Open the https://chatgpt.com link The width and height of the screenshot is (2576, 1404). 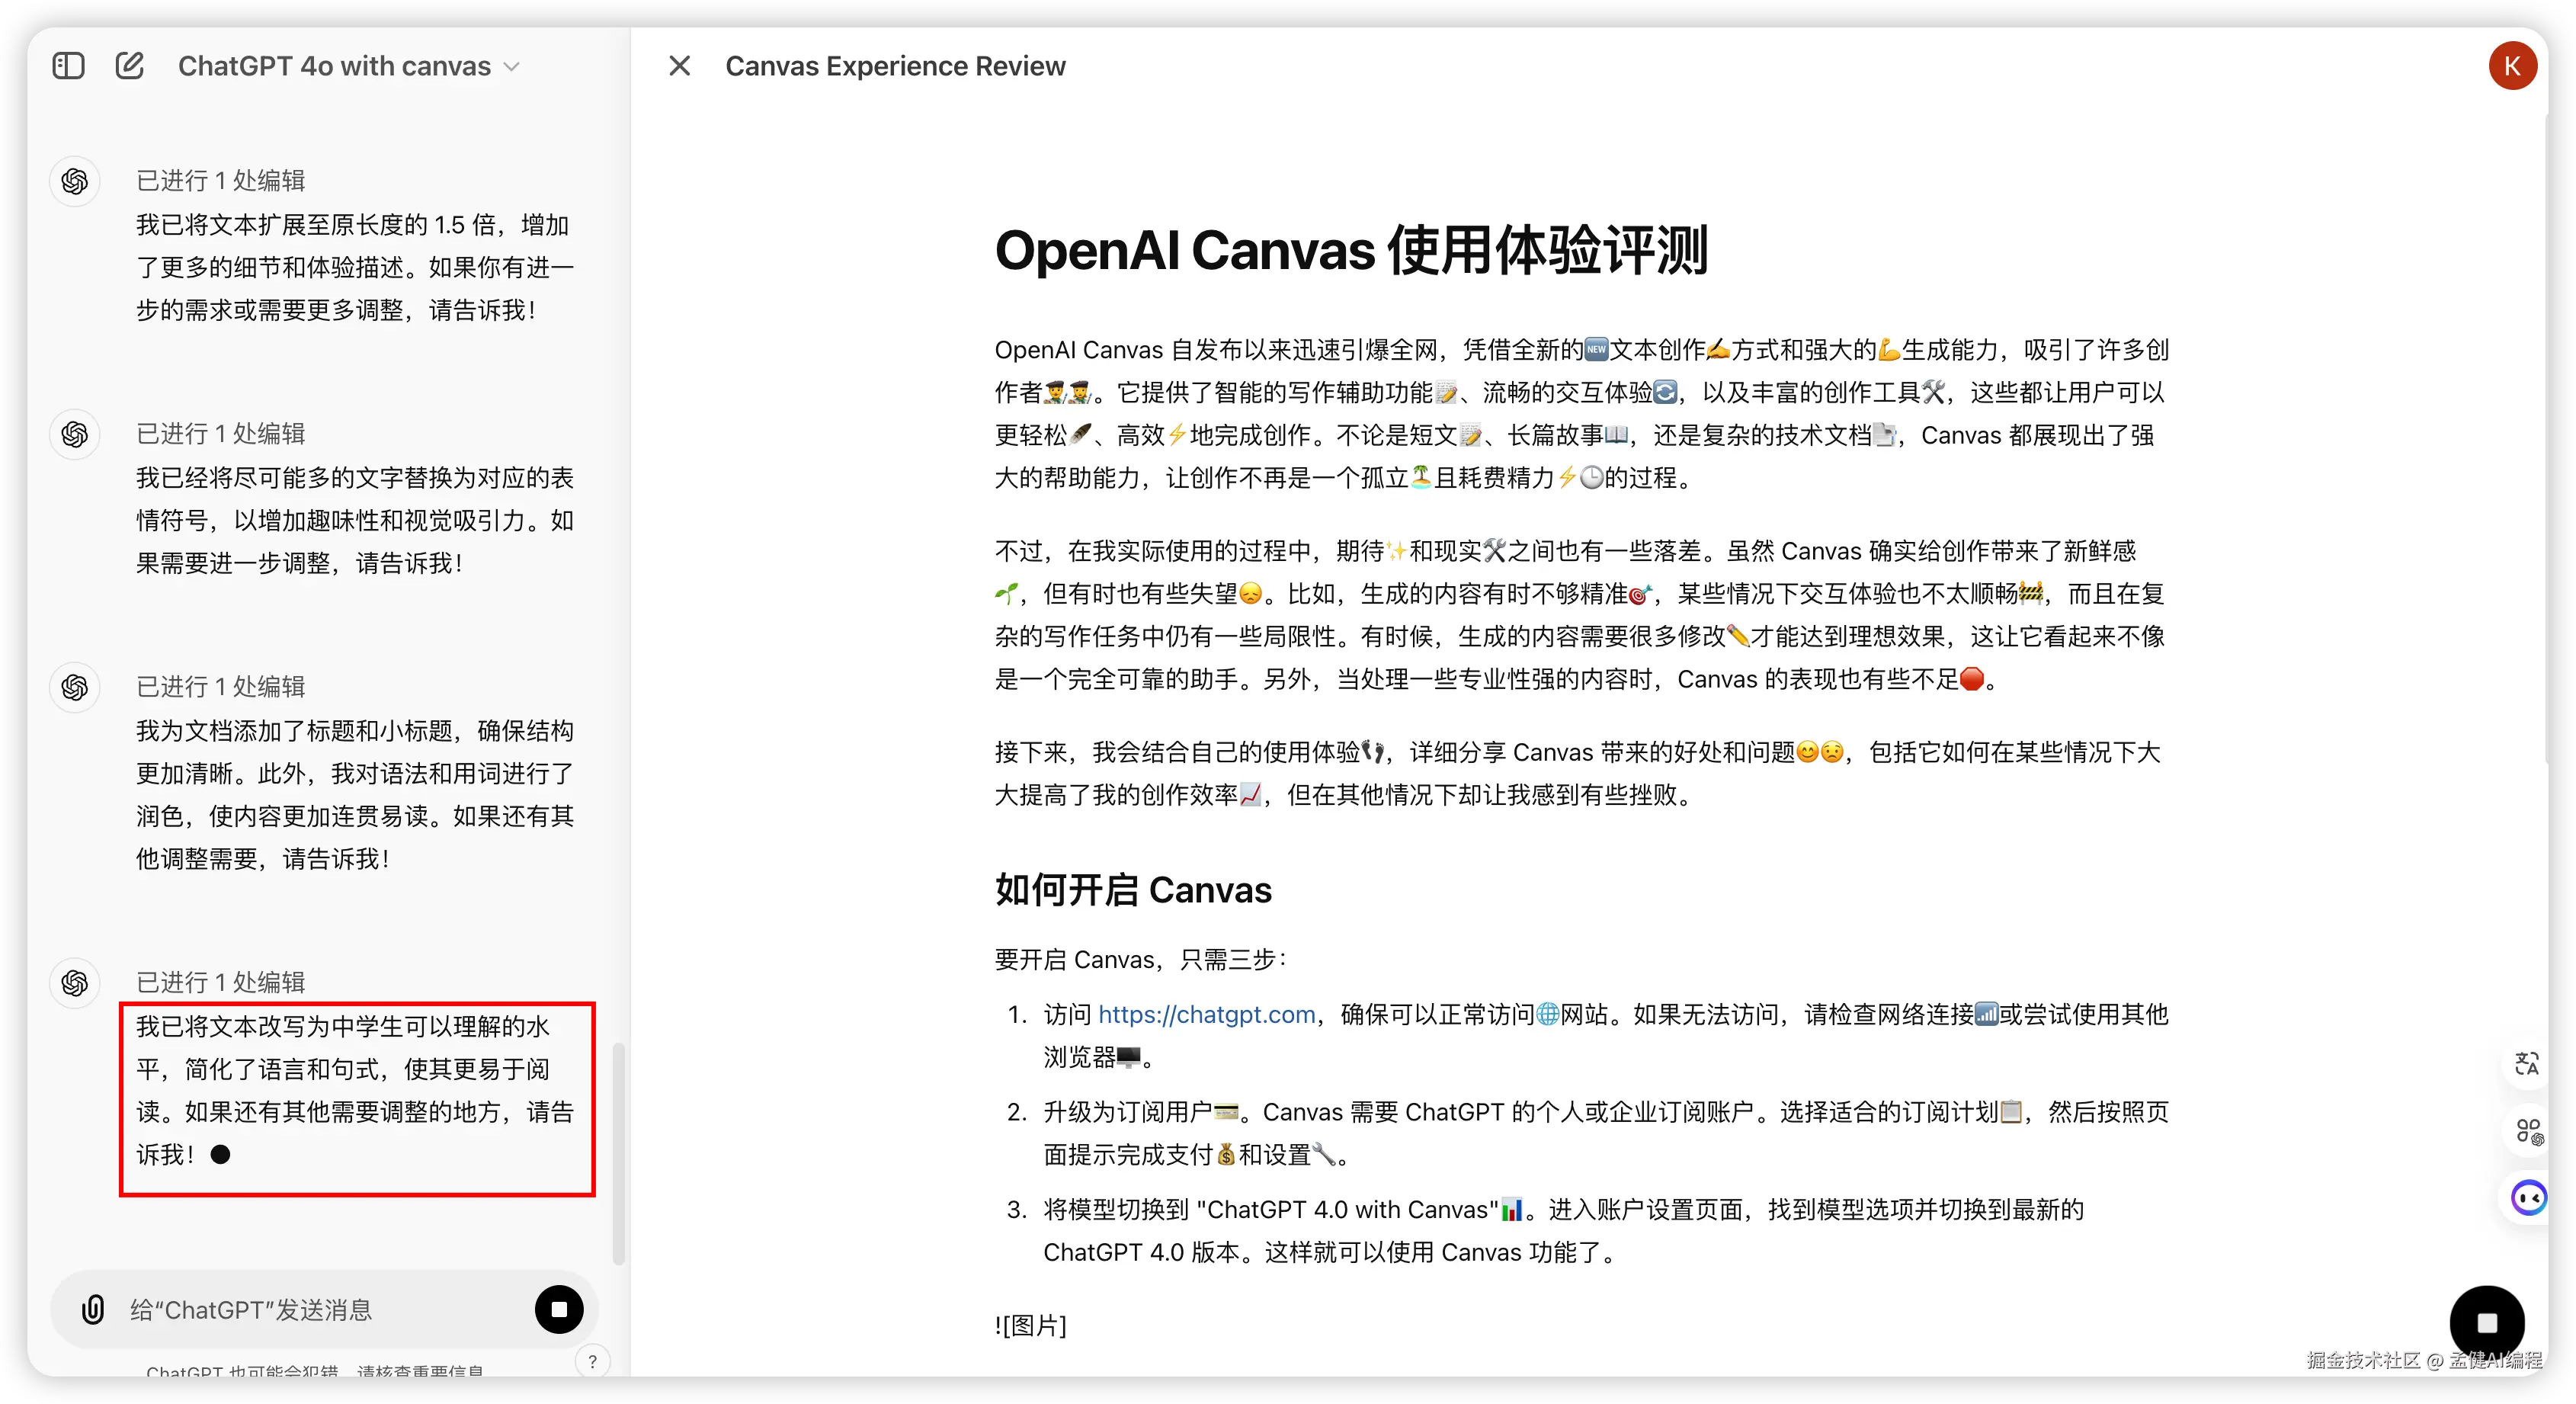[1206, 1014]
